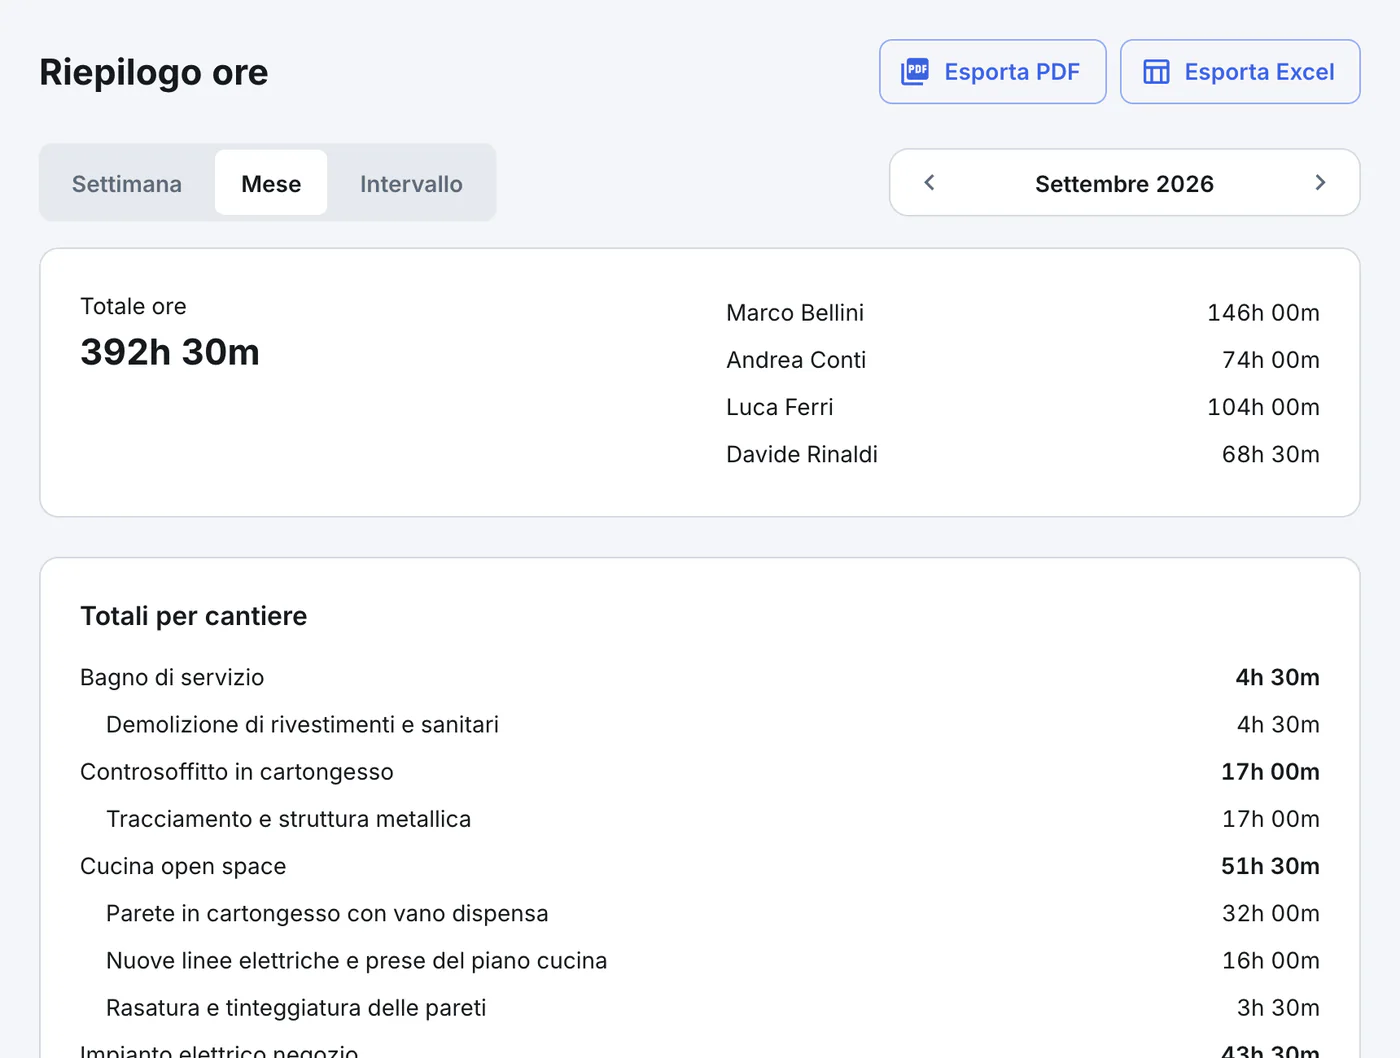Click the Settembre 2026 month label
The height and width of the screenshot is (1058, 1400).
[x=1124, y=184]
